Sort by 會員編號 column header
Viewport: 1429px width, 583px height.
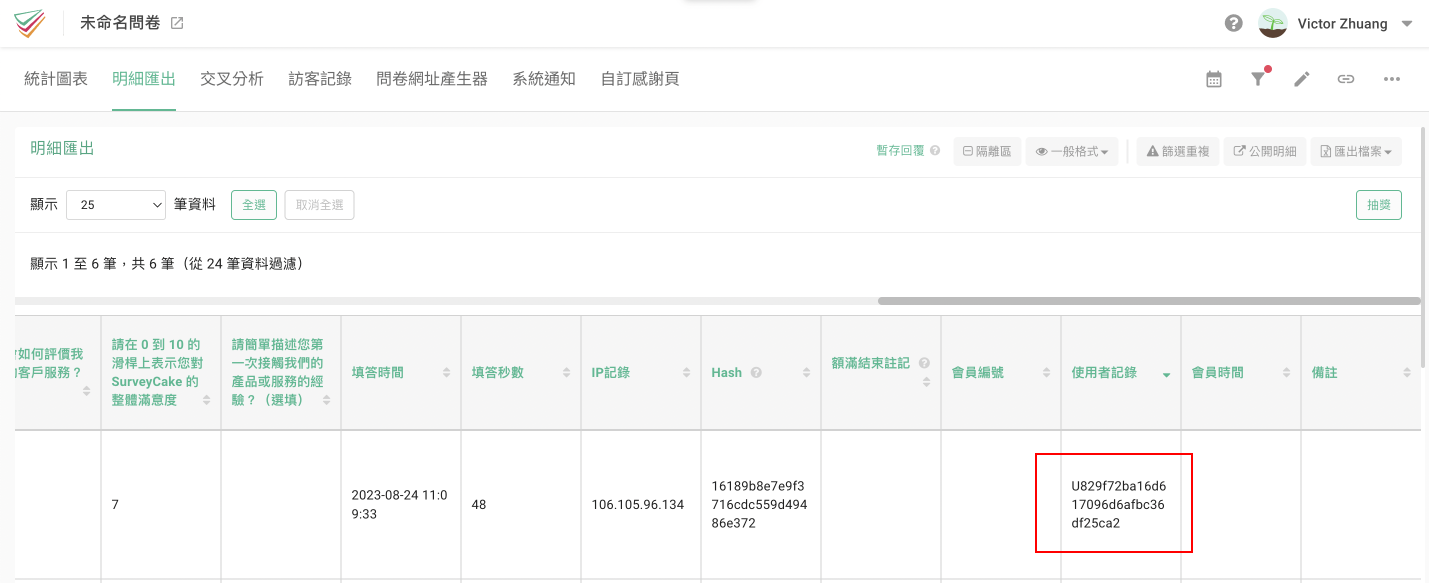[1000, 372]
